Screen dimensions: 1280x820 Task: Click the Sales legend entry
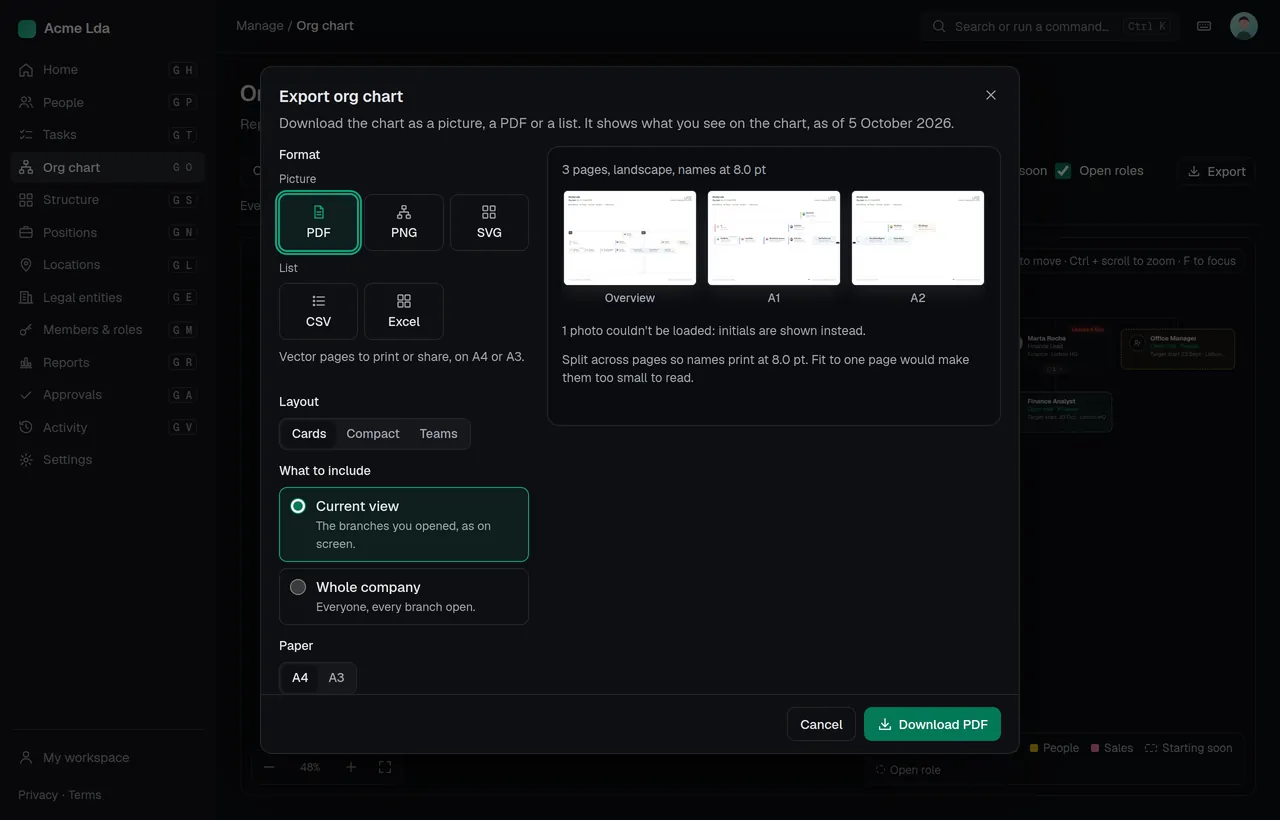(x=1112, y=748)
